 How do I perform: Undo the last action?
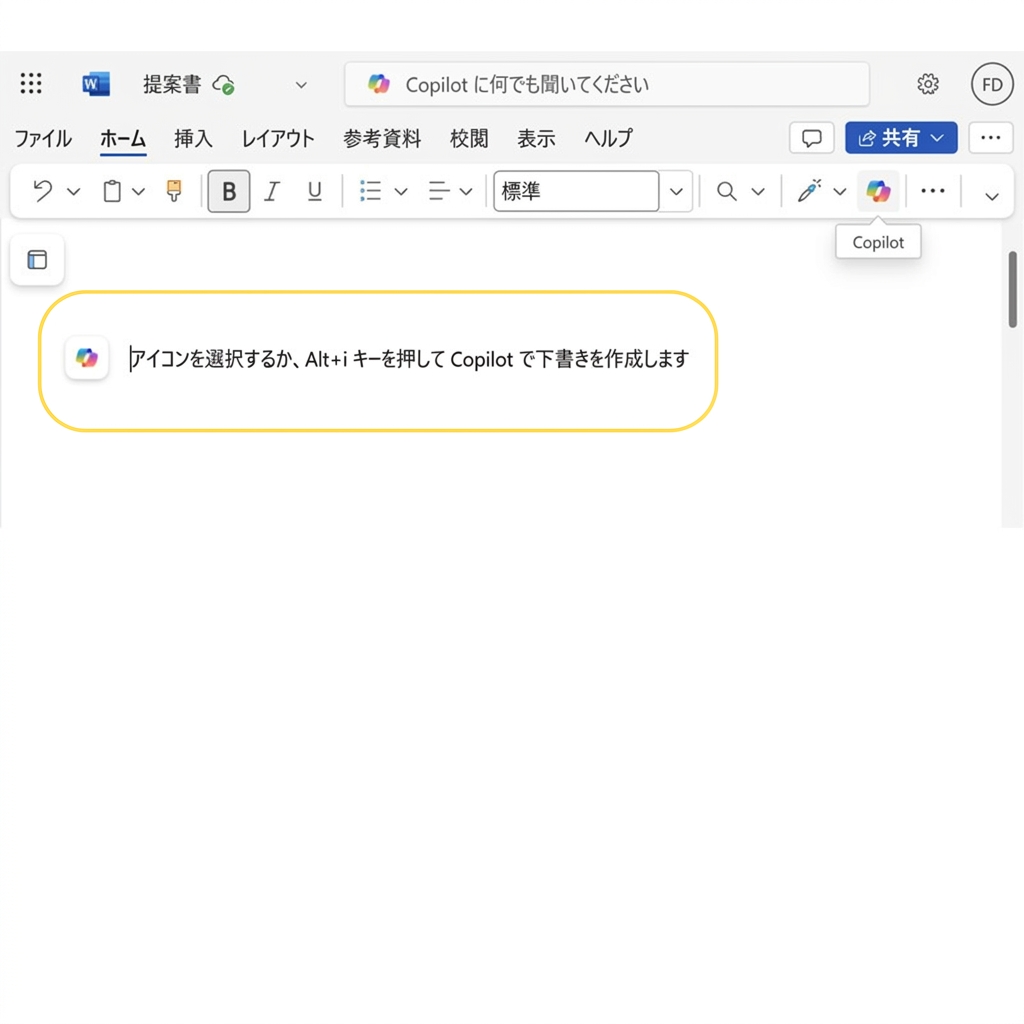click(43, 191)
